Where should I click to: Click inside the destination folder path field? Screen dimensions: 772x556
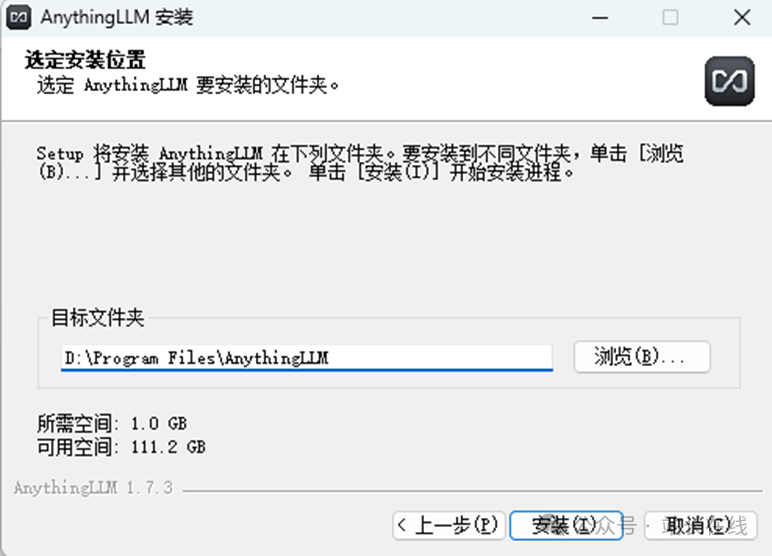coord(307,358)
